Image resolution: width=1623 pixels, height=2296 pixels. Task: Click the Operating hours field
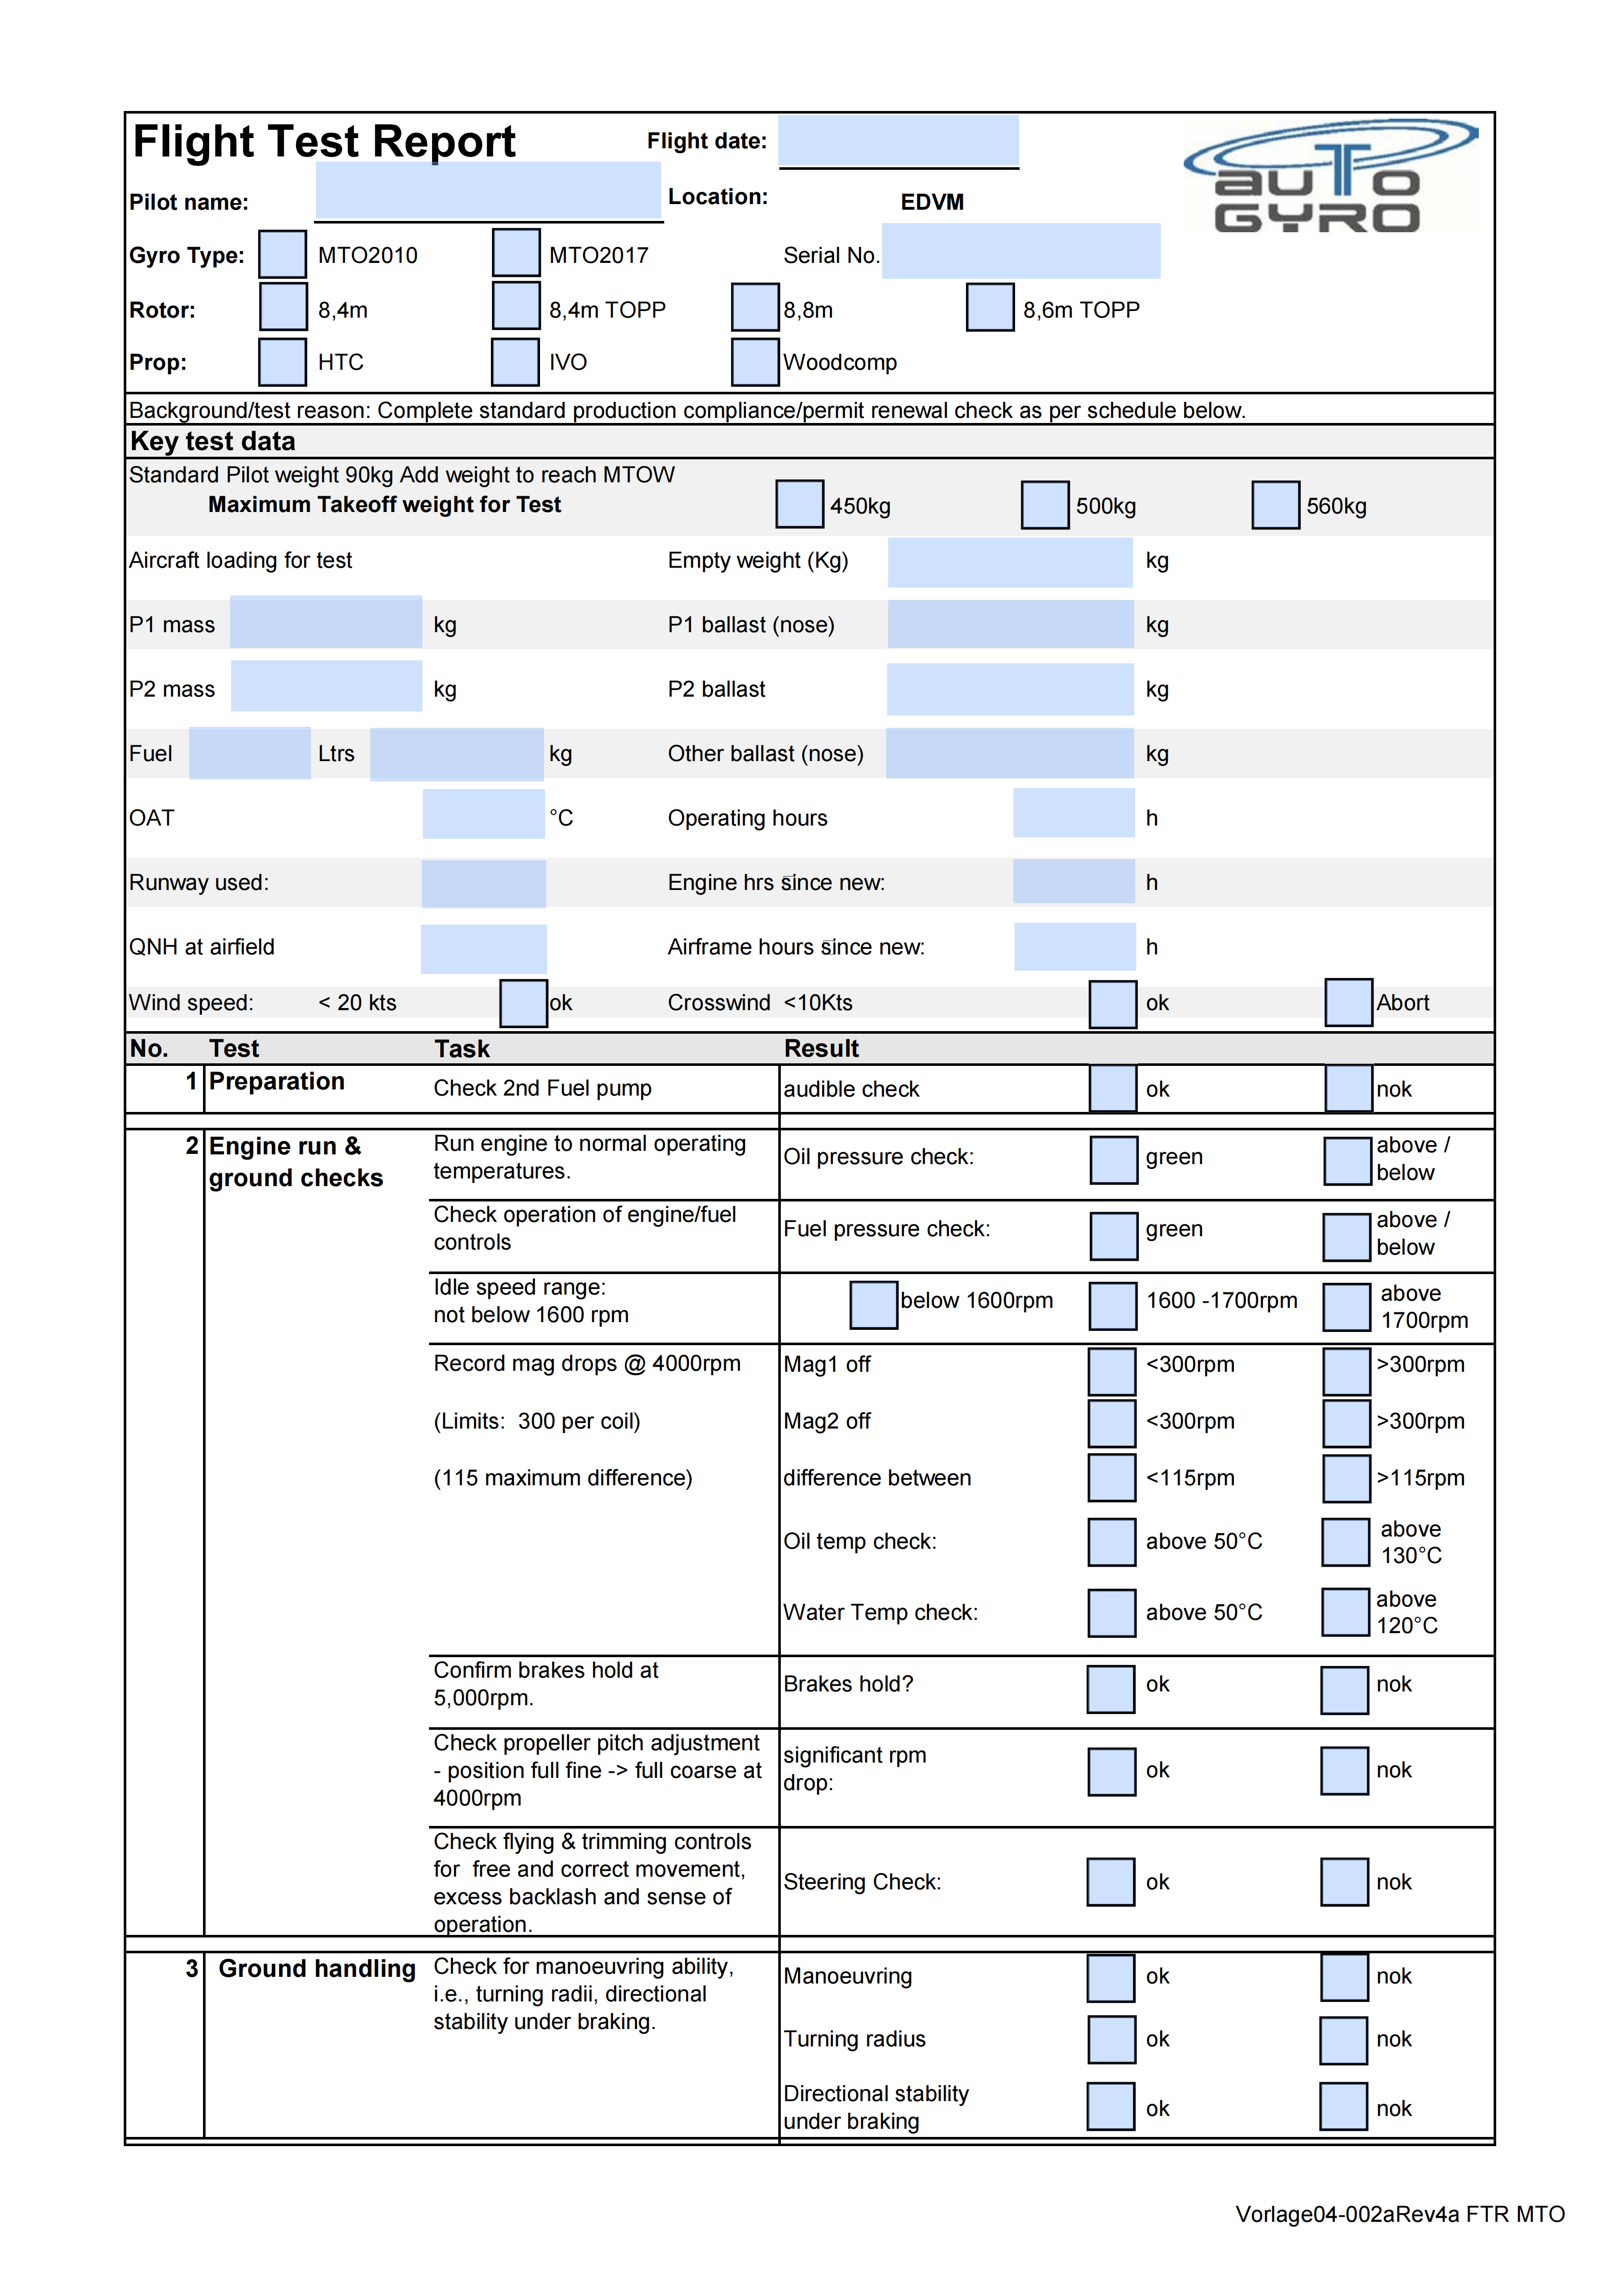click(x=1074, y=813)
